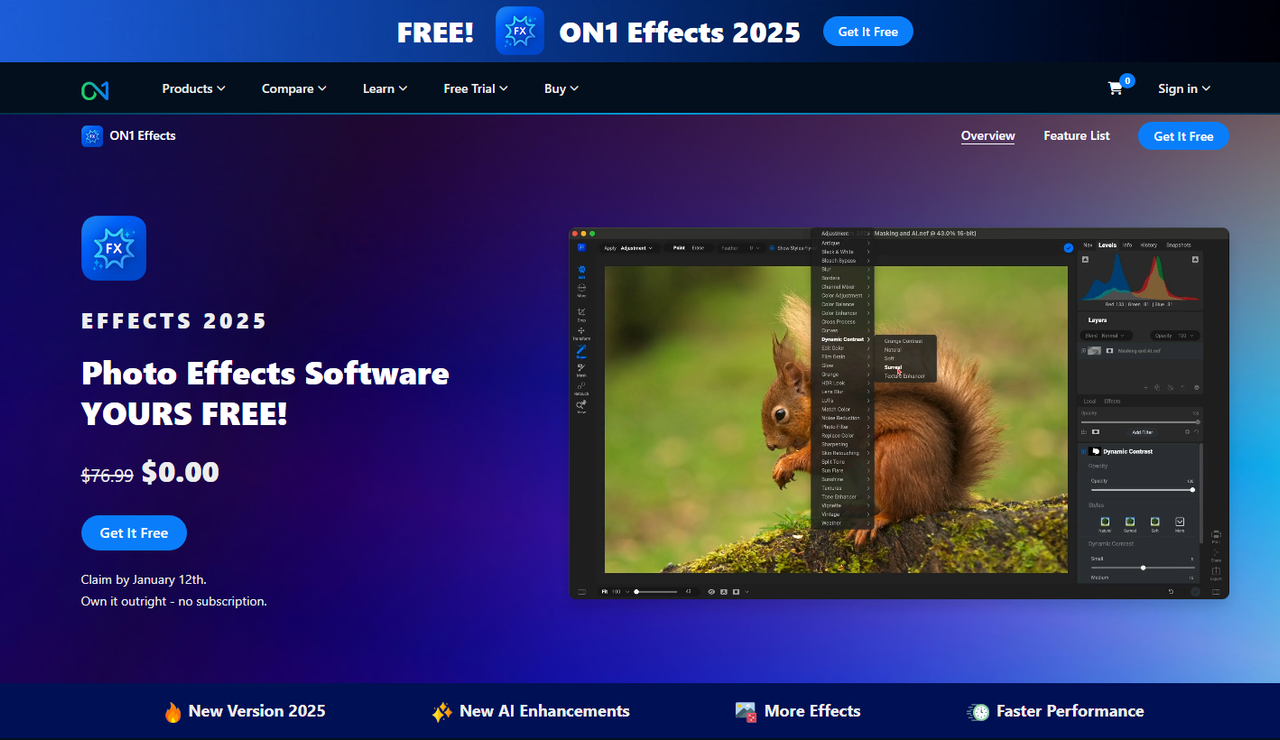
Task: Adjust the Dynamic Contrast Opacity slider
Action: [x=1143, y=490]
